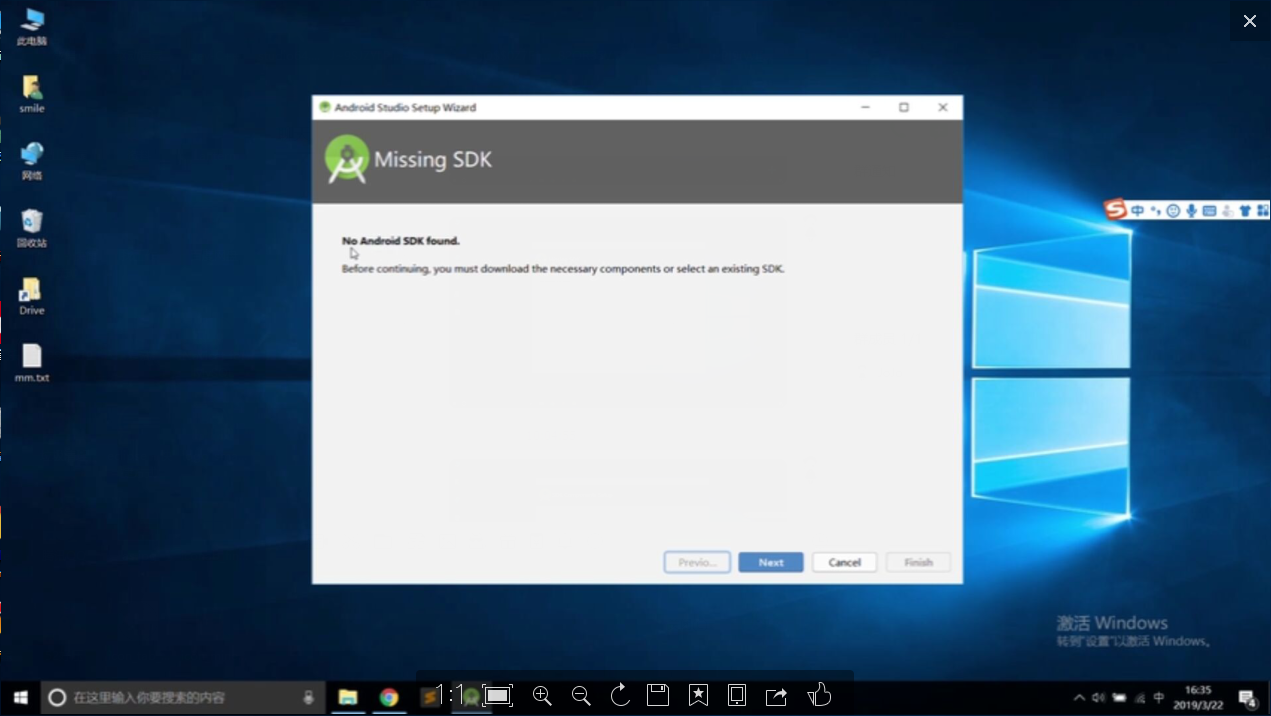Viewport: 1271px width, 716px height.
Task: Show hidden tray icons with the up chevron
Action: (x=1079, y=697)
